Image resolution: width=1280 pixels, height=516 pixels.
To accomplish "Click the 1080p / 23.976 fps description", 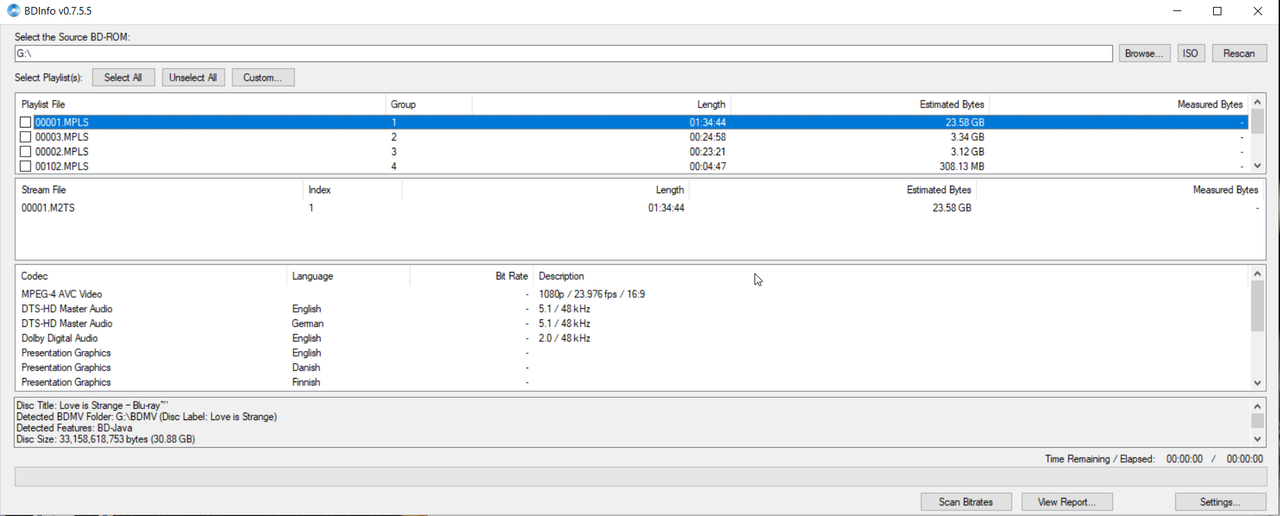I will click(592, 294).
